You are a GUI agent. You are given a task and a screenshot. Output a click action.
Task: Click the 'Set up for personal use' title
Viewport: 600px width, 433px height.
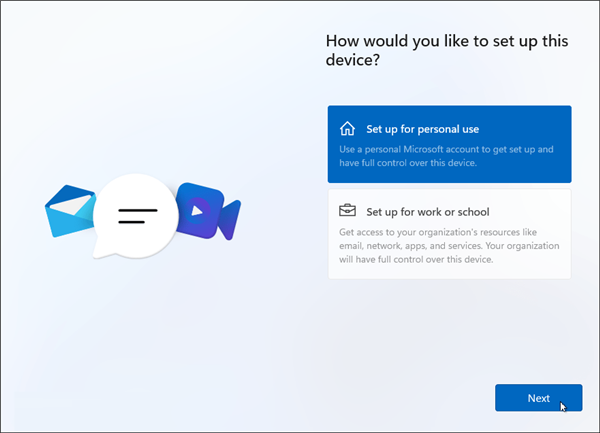click(422, 129)
